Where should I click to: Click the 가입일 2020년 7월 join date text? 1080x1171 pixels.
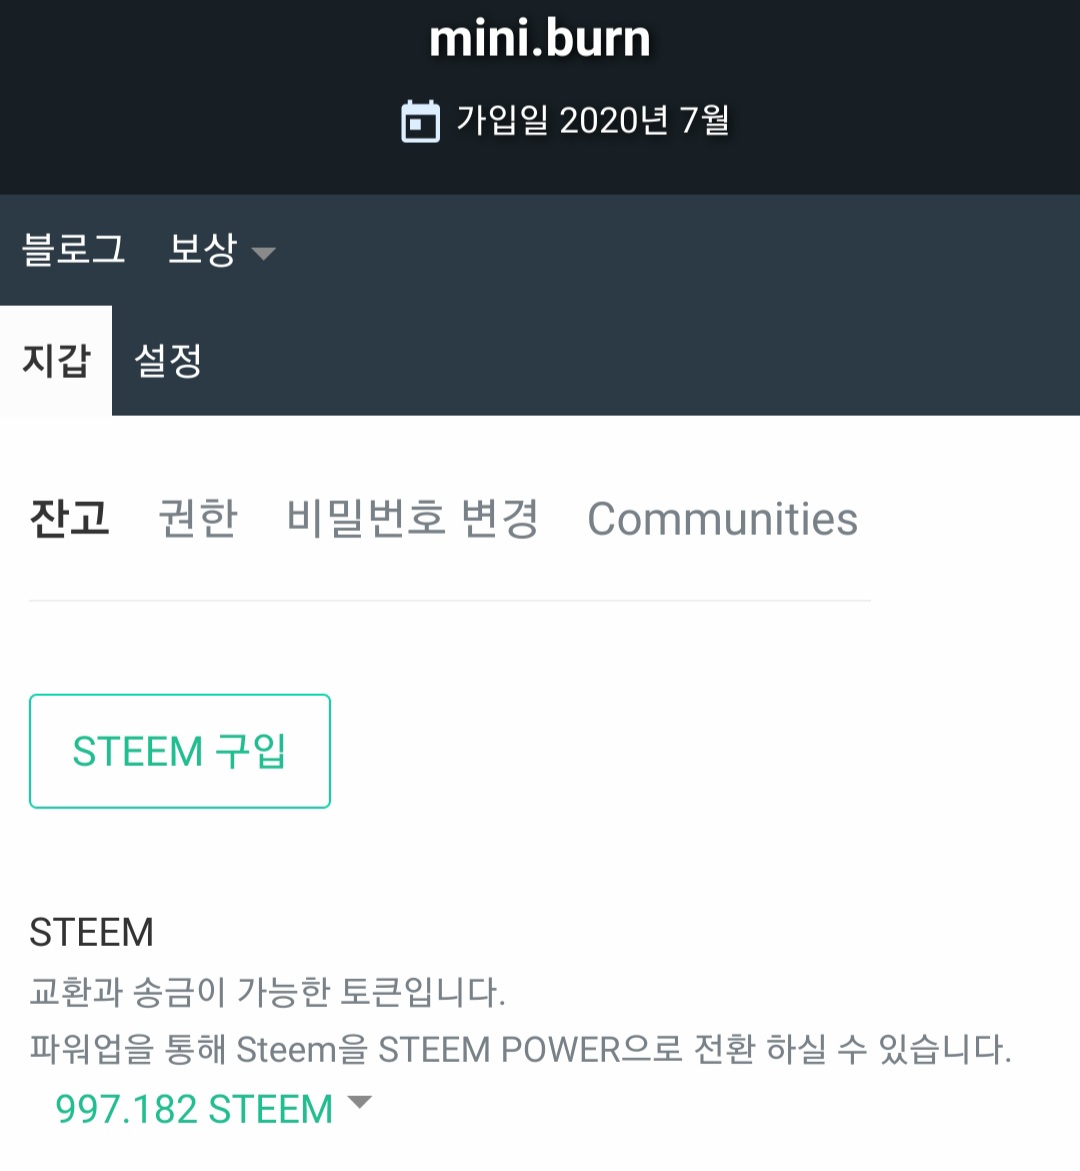pyautogui.click(x=592, y=120)
